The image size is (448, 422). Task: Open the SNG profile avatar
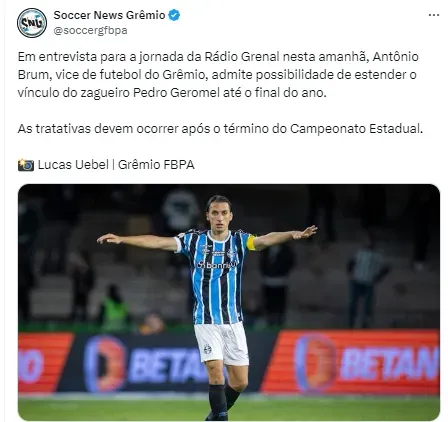(x=32, y=23)
